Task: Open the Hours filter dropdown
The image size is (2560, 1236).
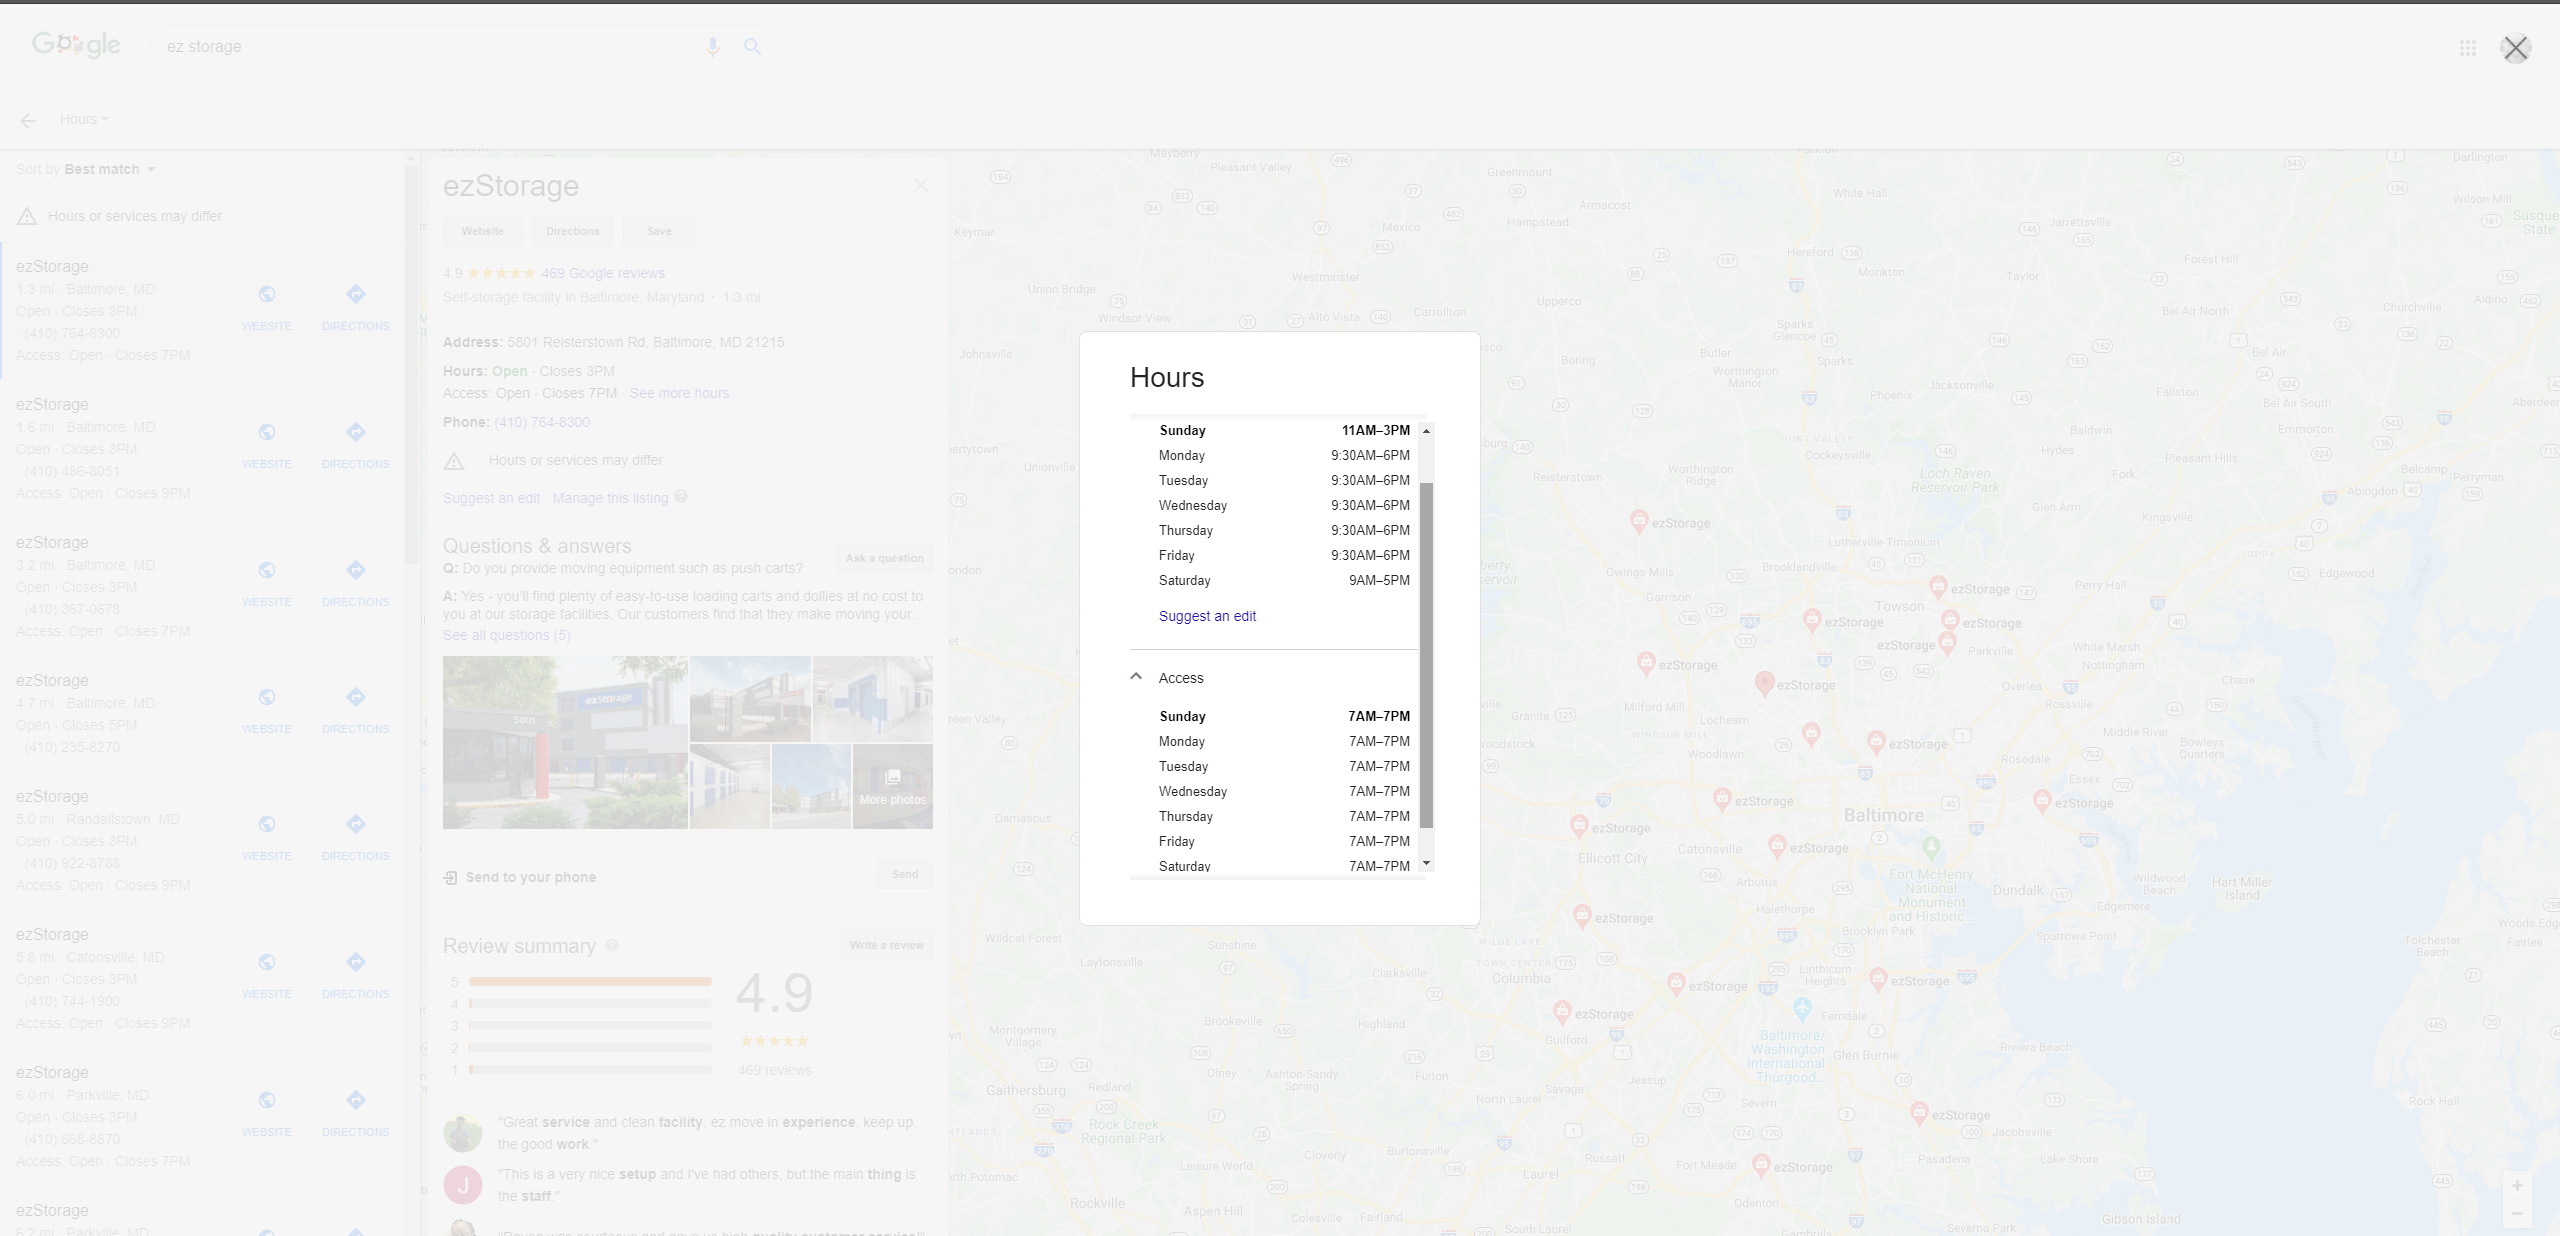Action: [x=83, y=120]
